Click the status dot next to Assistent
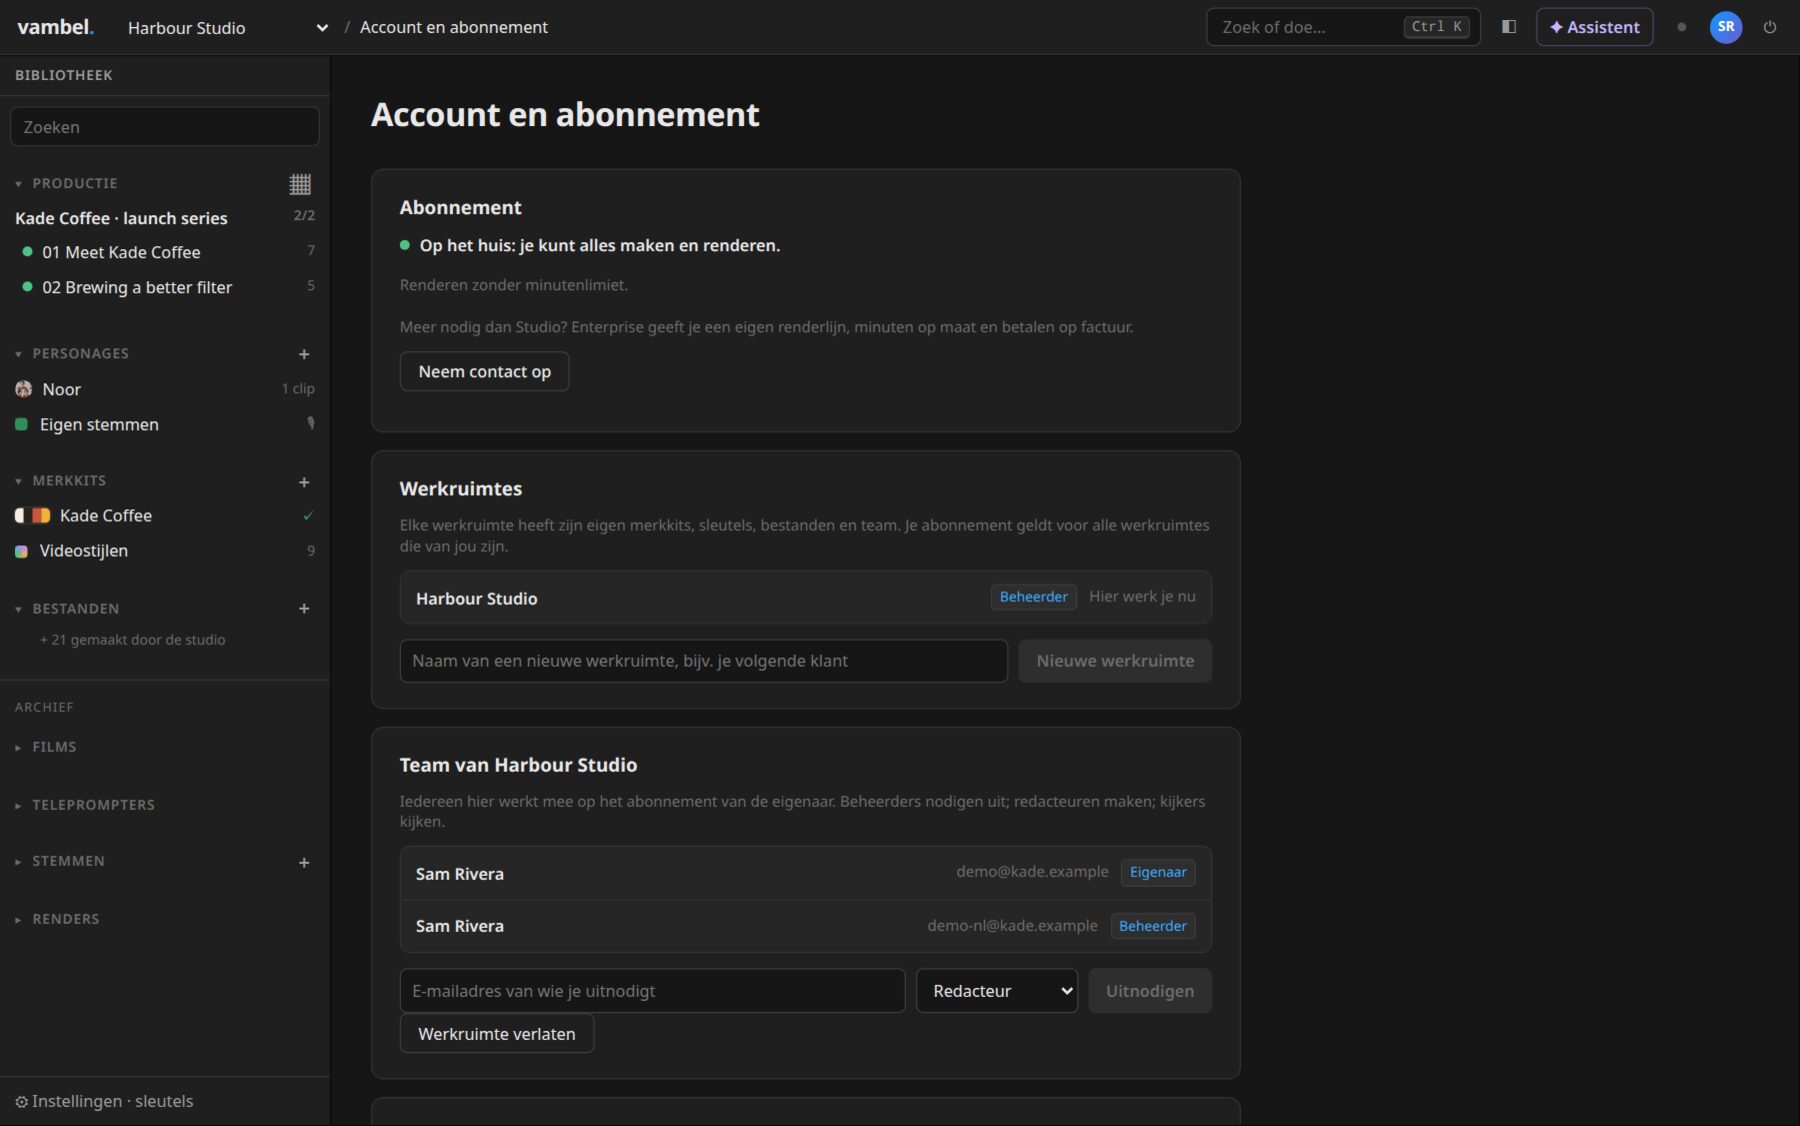 1682,27
